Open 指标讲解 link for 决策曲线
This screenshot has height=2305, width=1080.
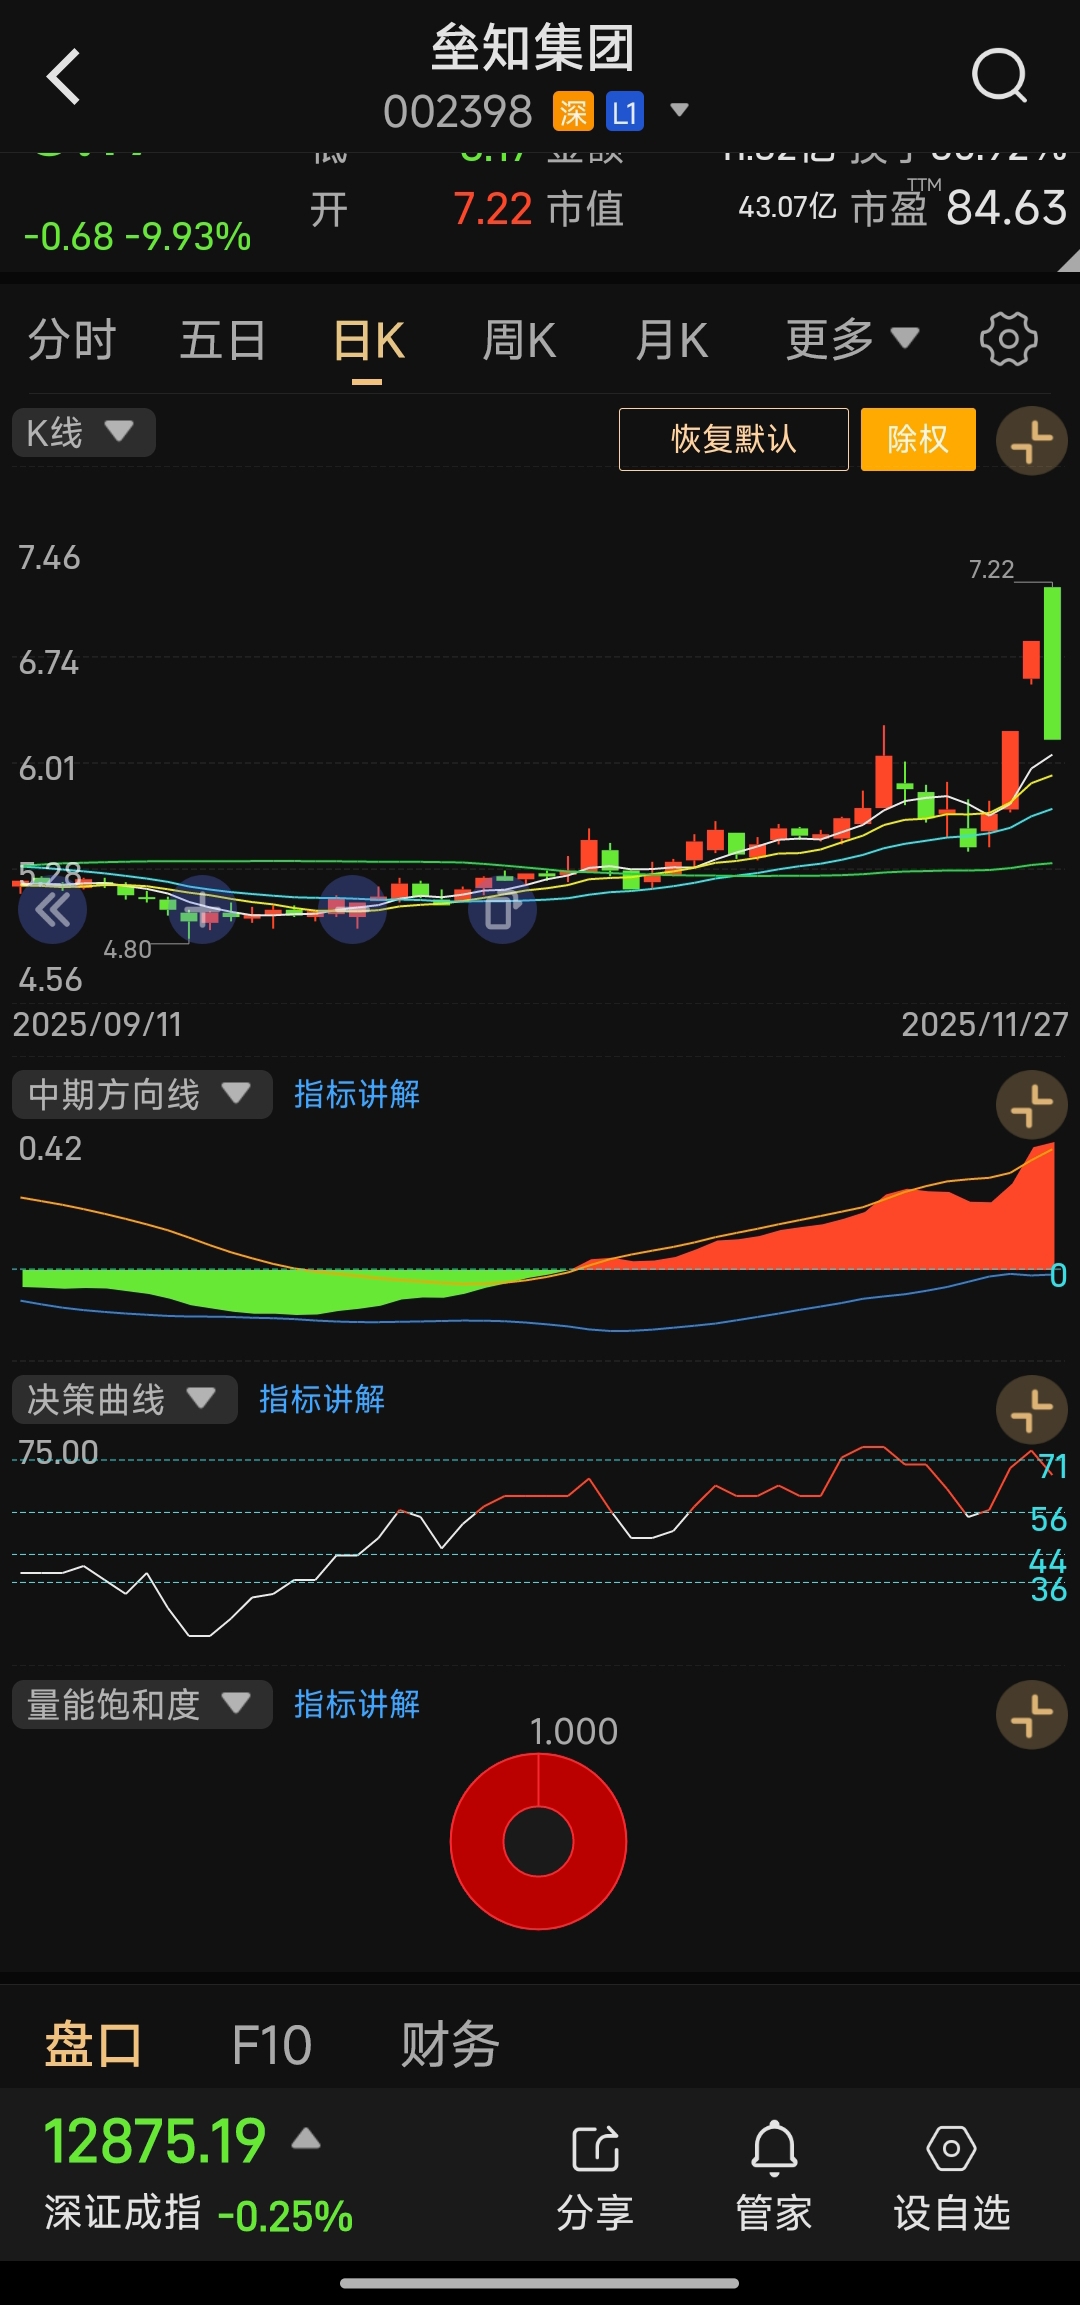(x=322, y=1400)
